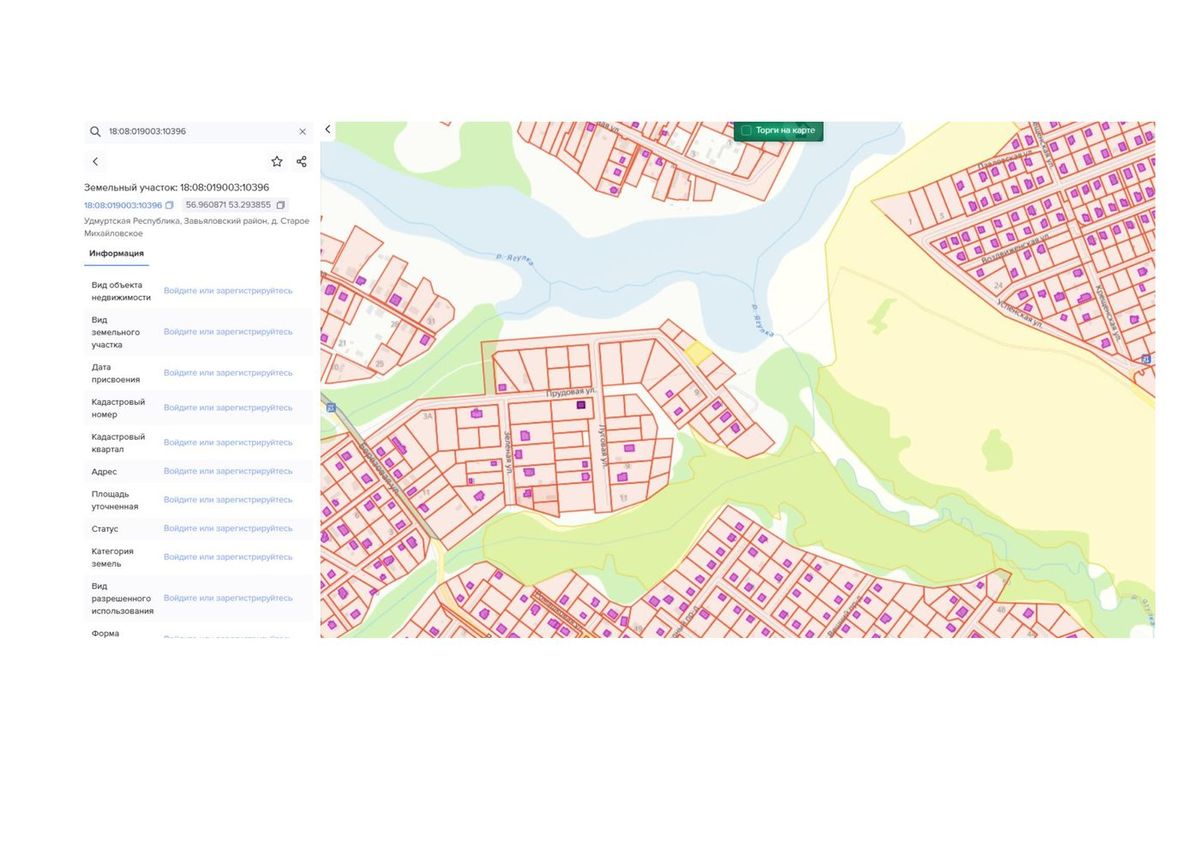Go back using the left arrow under search
1200x849 pixels.
[x=95, y=161]
